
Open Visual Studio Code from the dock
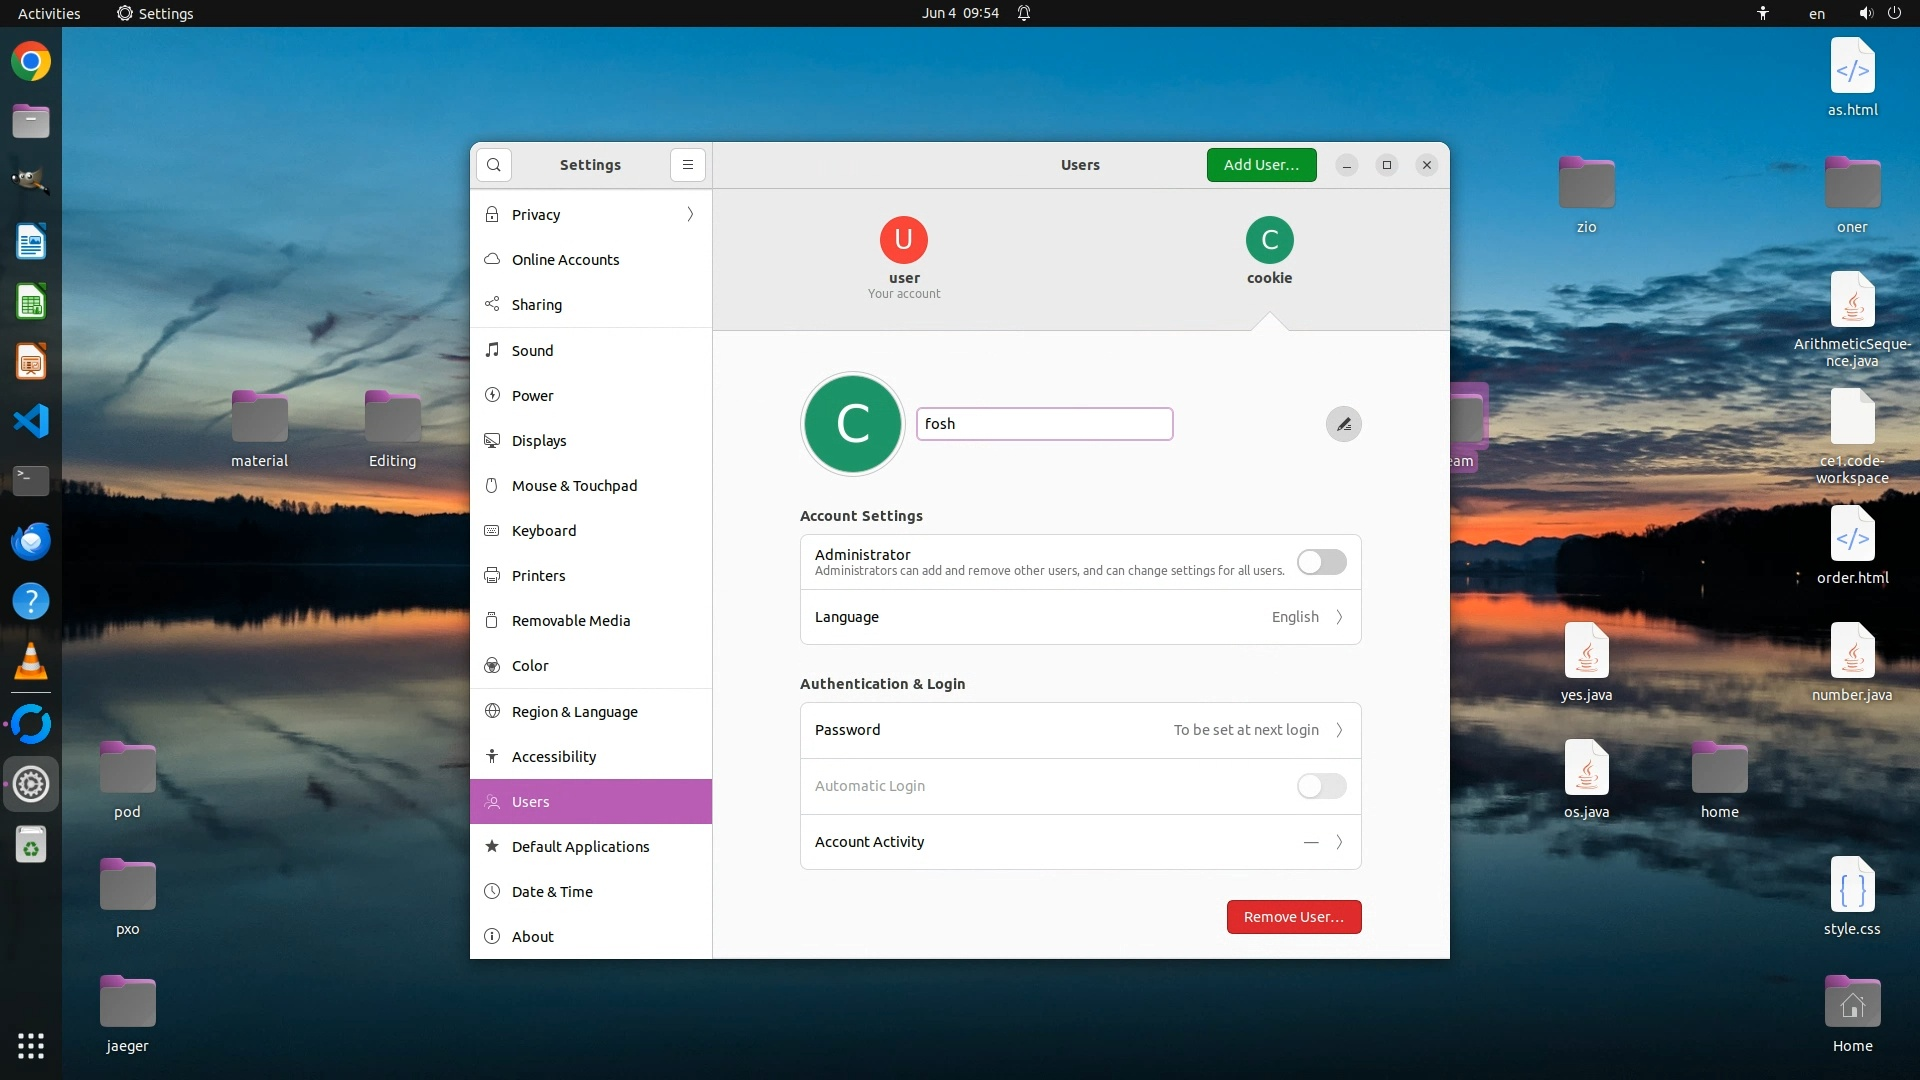pos(31,421)
